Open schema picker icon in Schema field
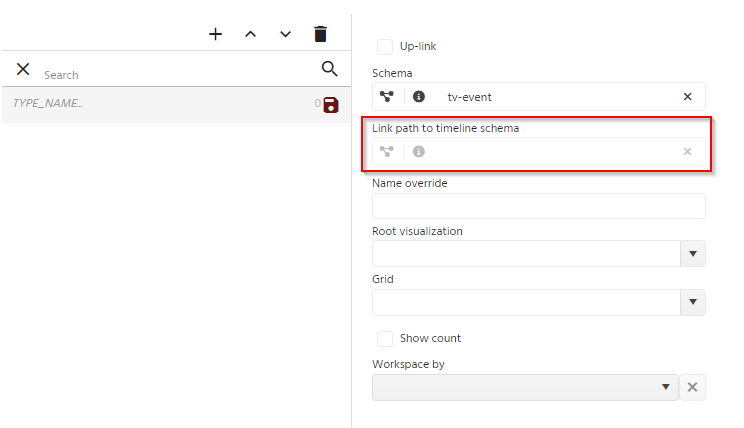The width and height of the screenshot is (744, 428). 387,97
